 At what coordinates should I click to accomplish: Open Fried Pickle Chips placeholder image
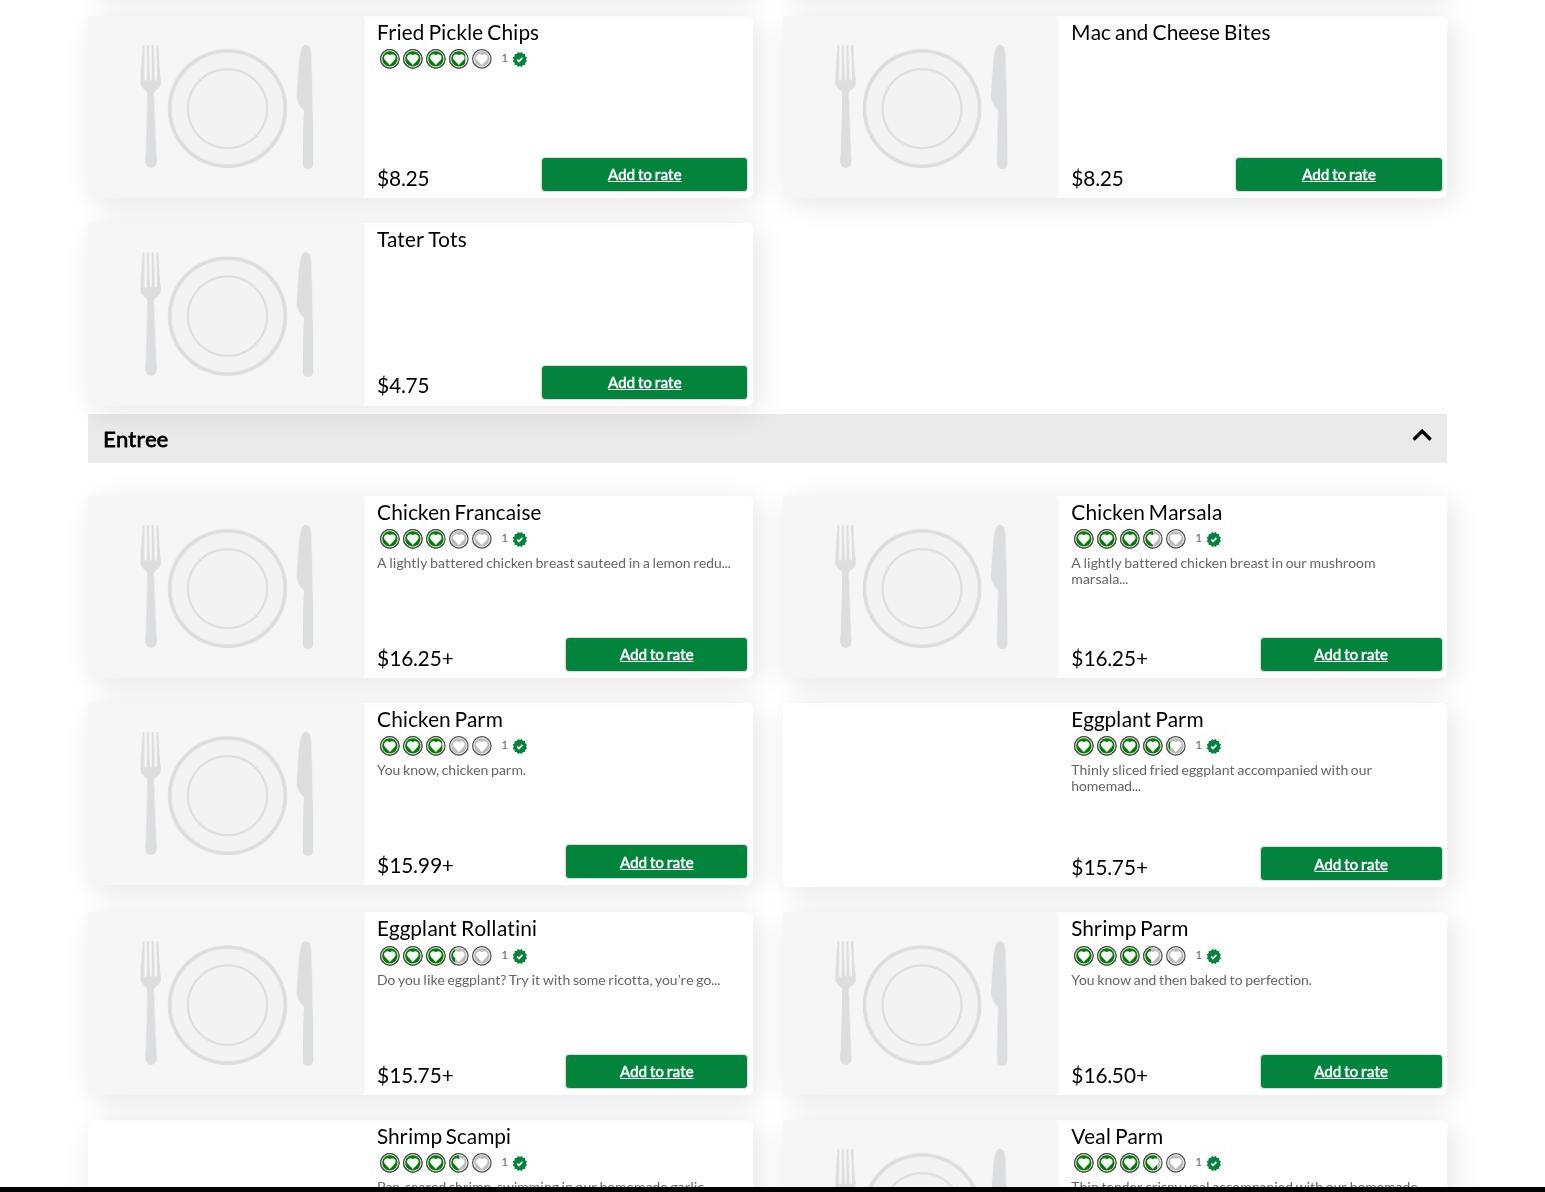click(227, 107)
